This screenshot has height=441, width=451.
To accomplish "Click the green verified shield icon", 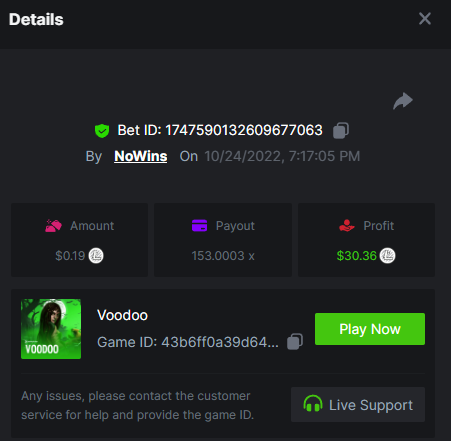I will click(102, 131).
